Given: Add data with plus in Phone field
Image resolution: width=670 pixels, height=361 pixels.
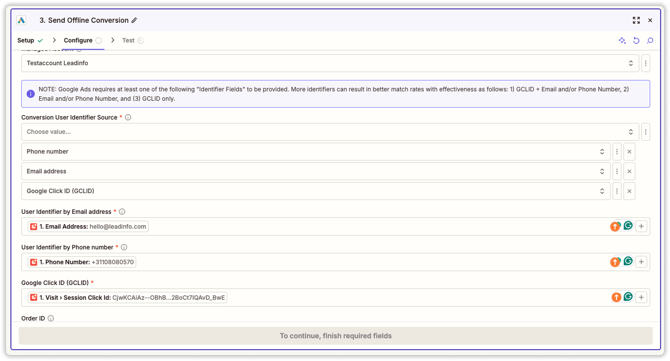Looking at the screenshot, I should tap(641, 262).
